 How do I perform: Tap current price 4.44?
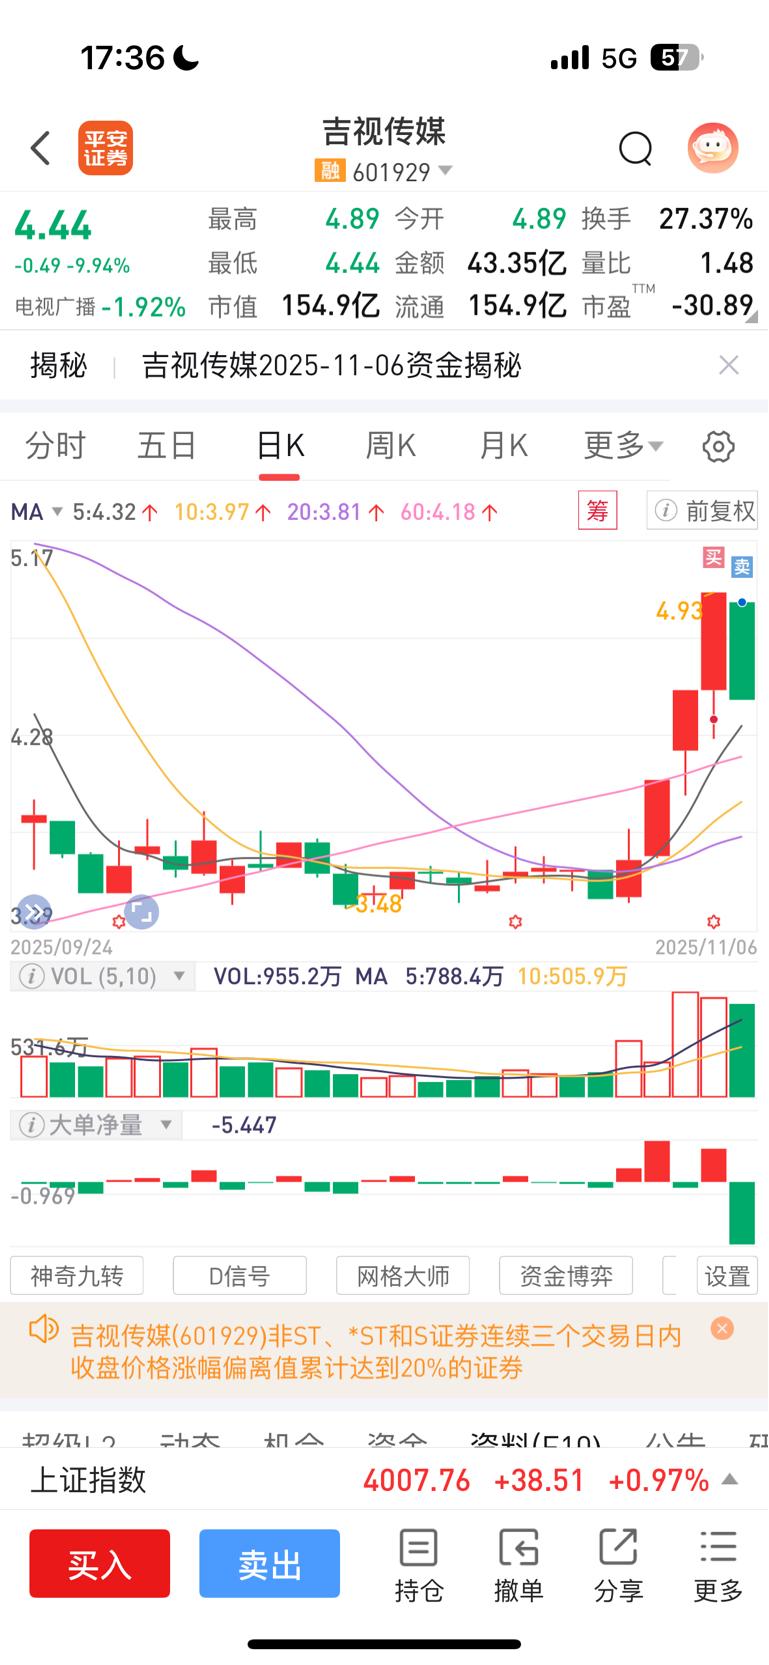(53, 226)
